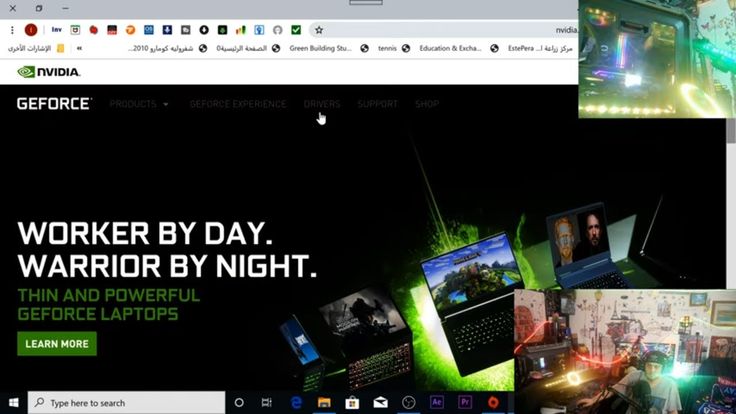The image size is (736, 414).
Task: Click the orange round extension icon
Action: (130, 30)
